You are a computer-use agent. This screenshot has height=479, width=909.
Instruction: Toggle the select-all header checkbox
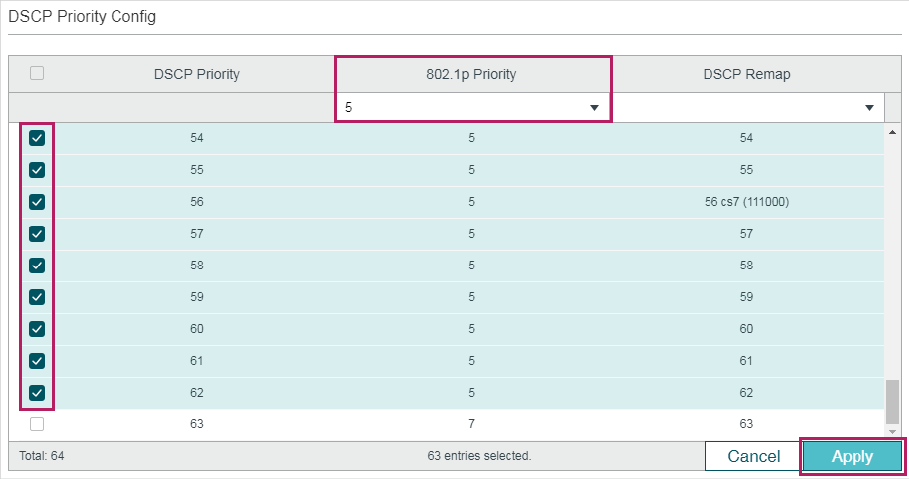click(37, 73)
